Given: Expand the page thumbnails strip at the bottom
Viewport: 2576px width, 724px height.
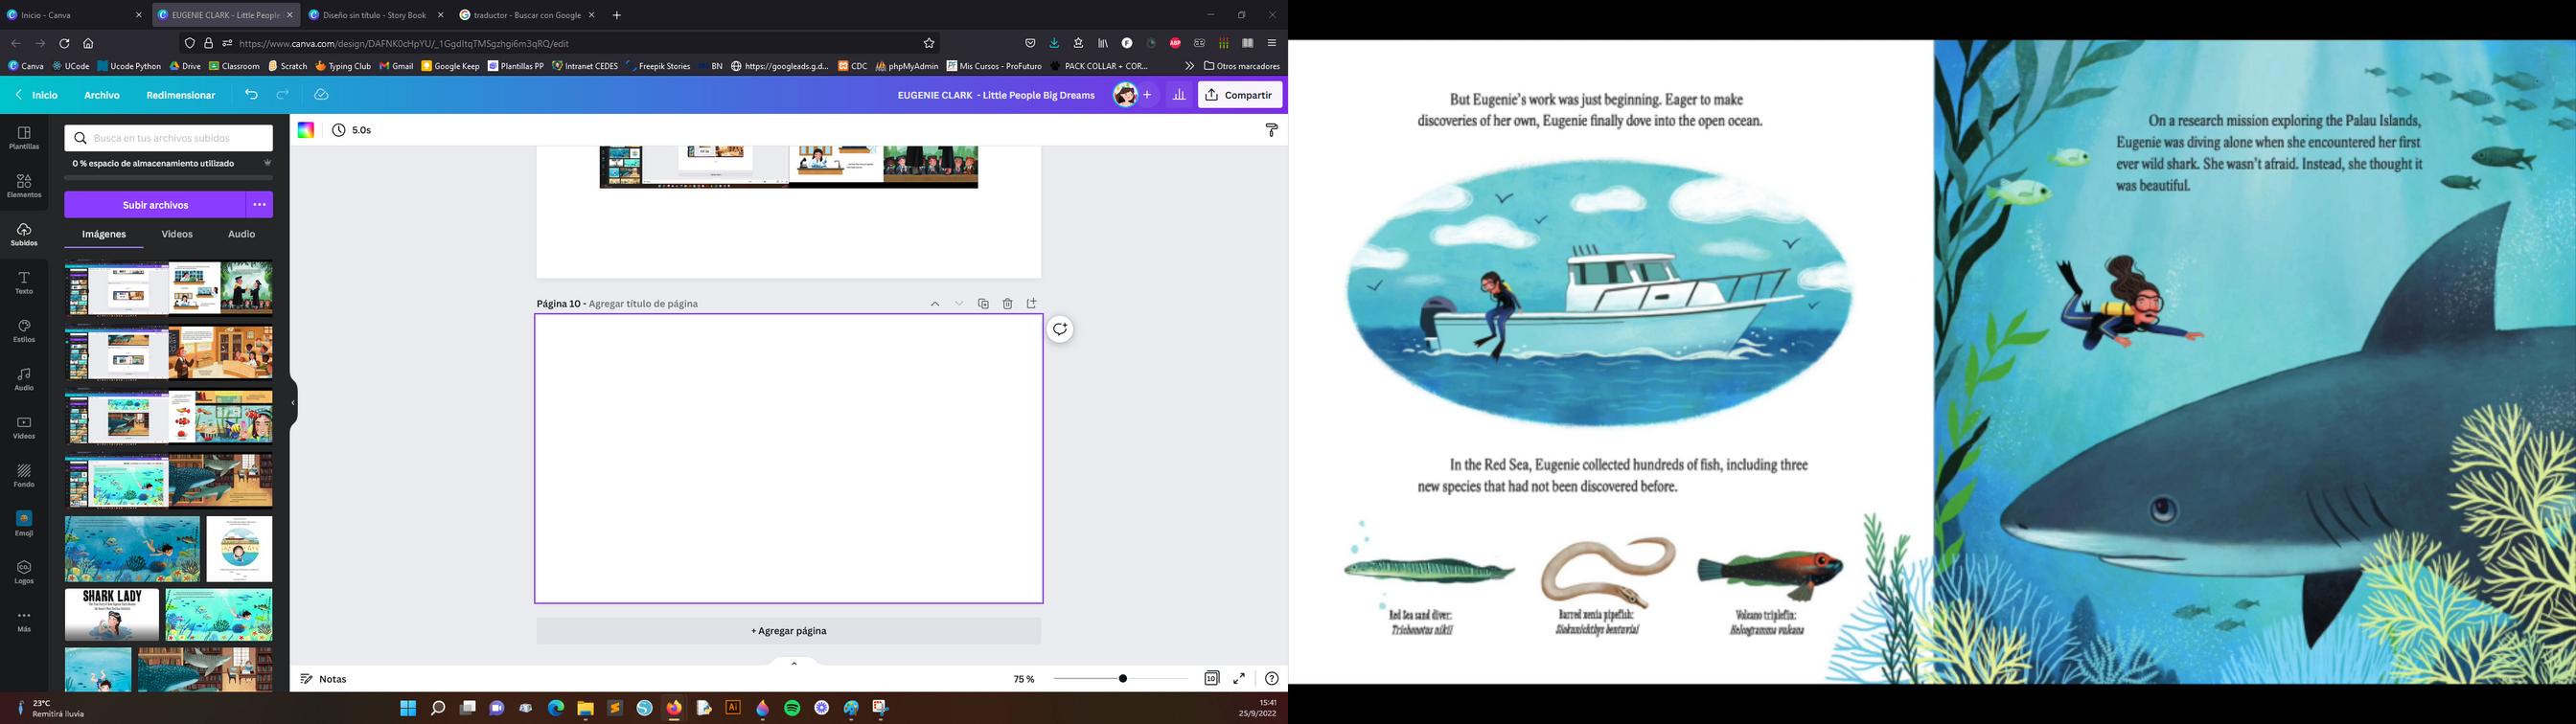Looking at the screenshot, I should coord(794,663).
